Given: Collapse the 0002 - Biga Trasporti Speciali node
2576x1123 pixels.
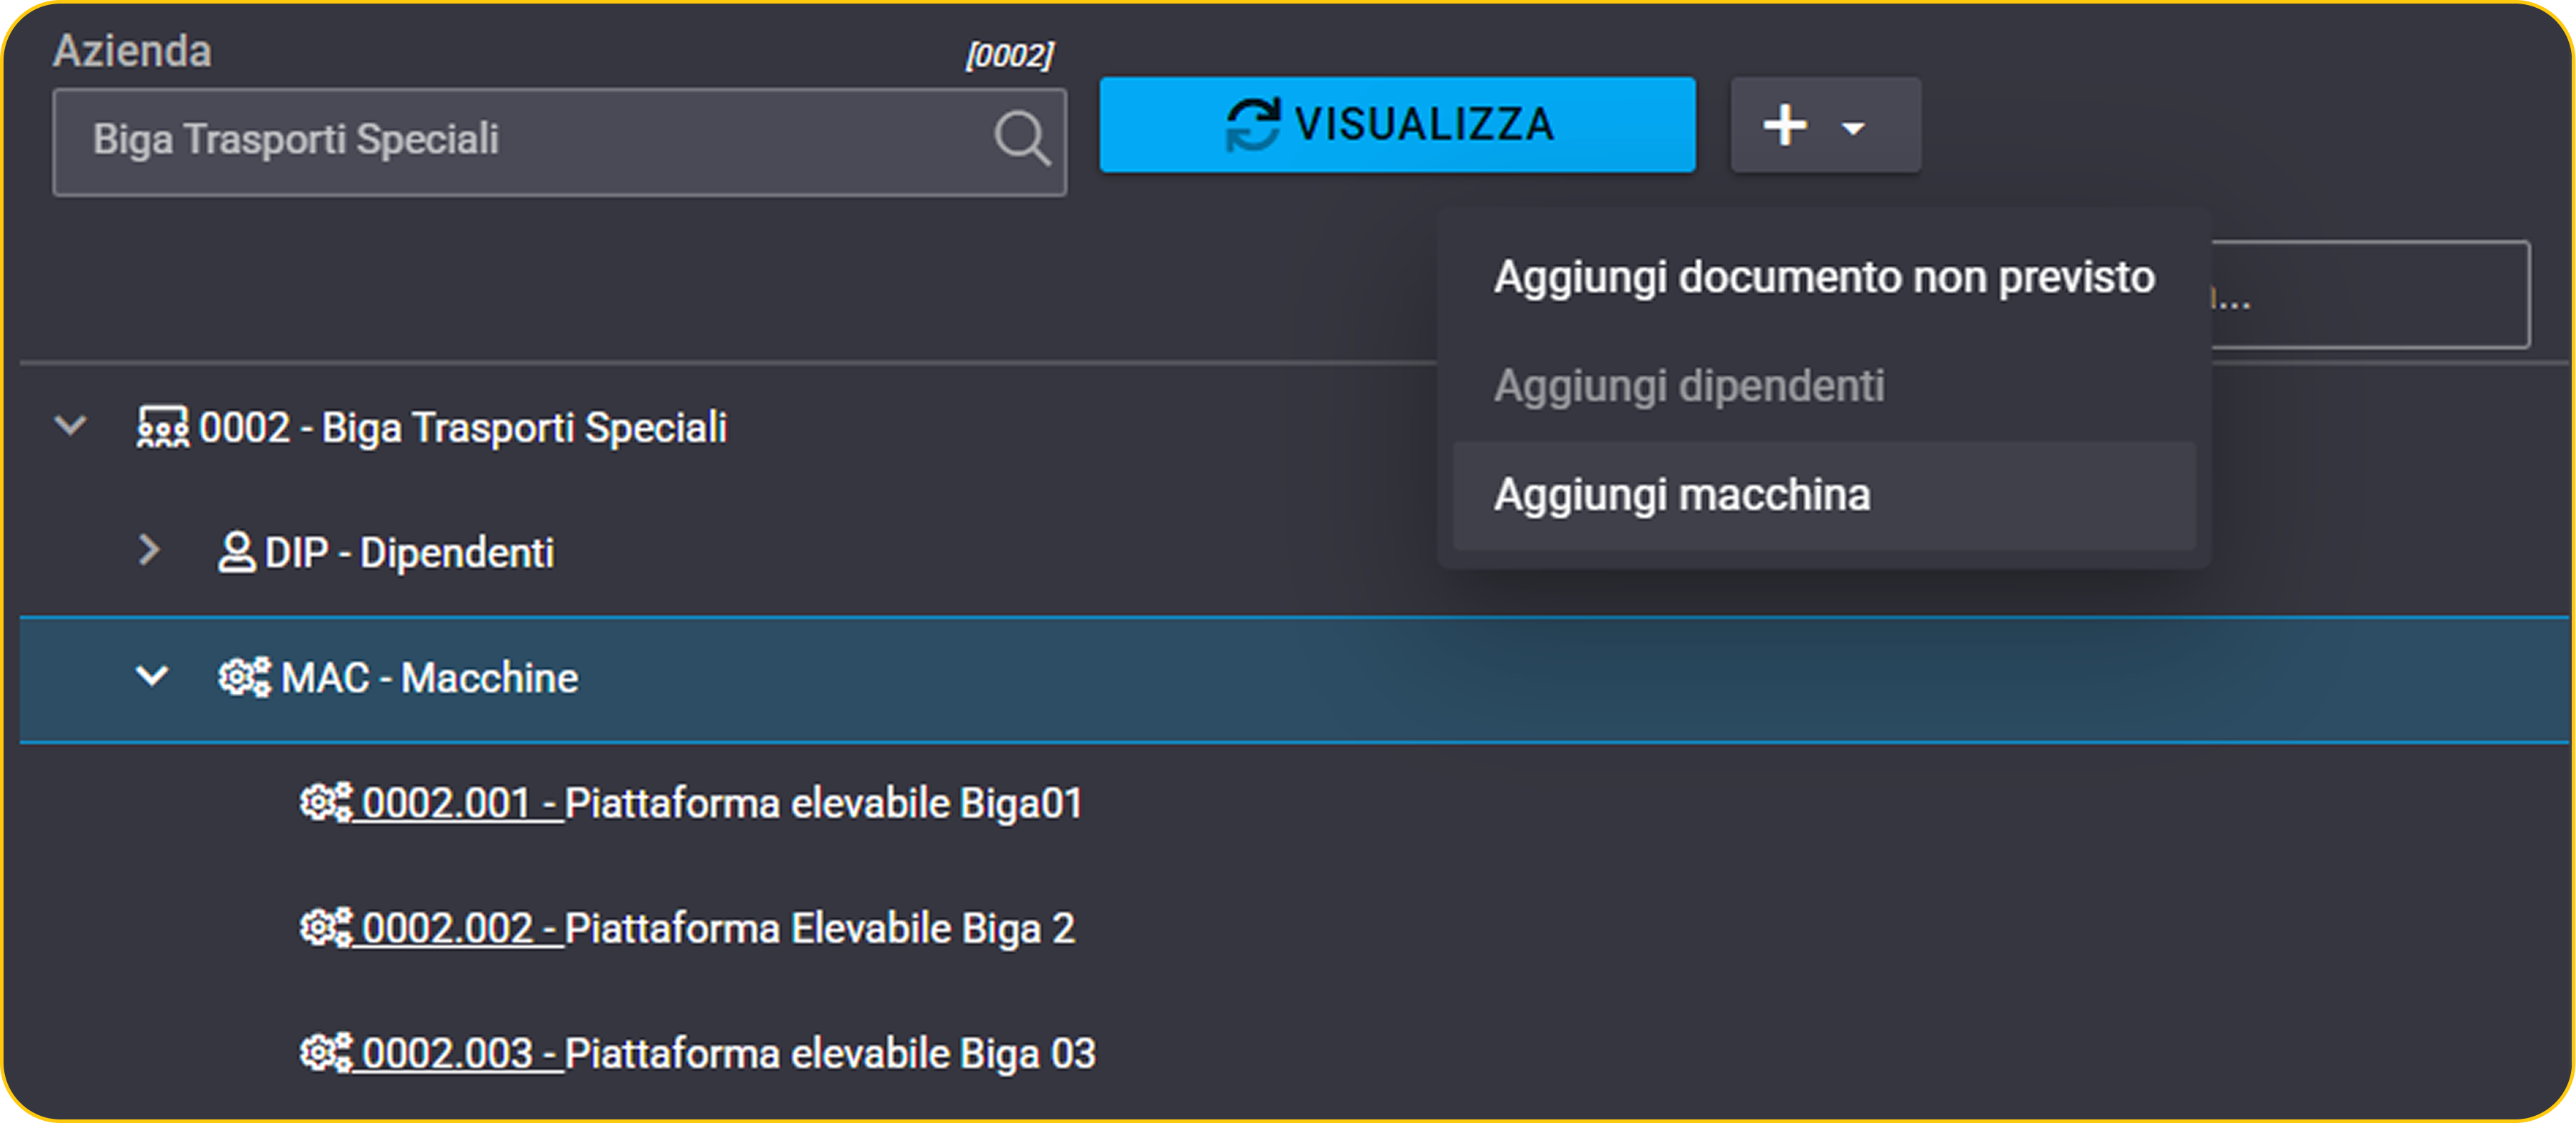Looking at the screenshot, I should coord(70,426).
